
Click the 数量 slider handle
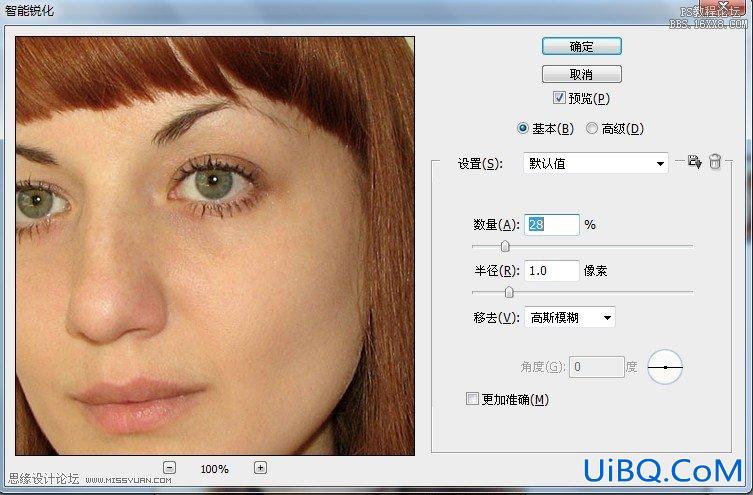505,246
